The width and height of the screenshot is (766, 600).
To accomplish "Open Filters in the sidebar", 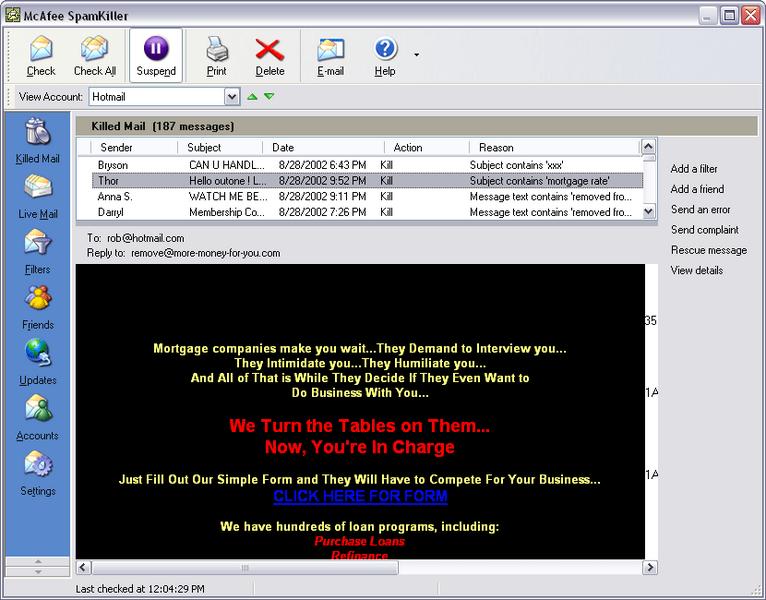I will click(x=38, y=252).
